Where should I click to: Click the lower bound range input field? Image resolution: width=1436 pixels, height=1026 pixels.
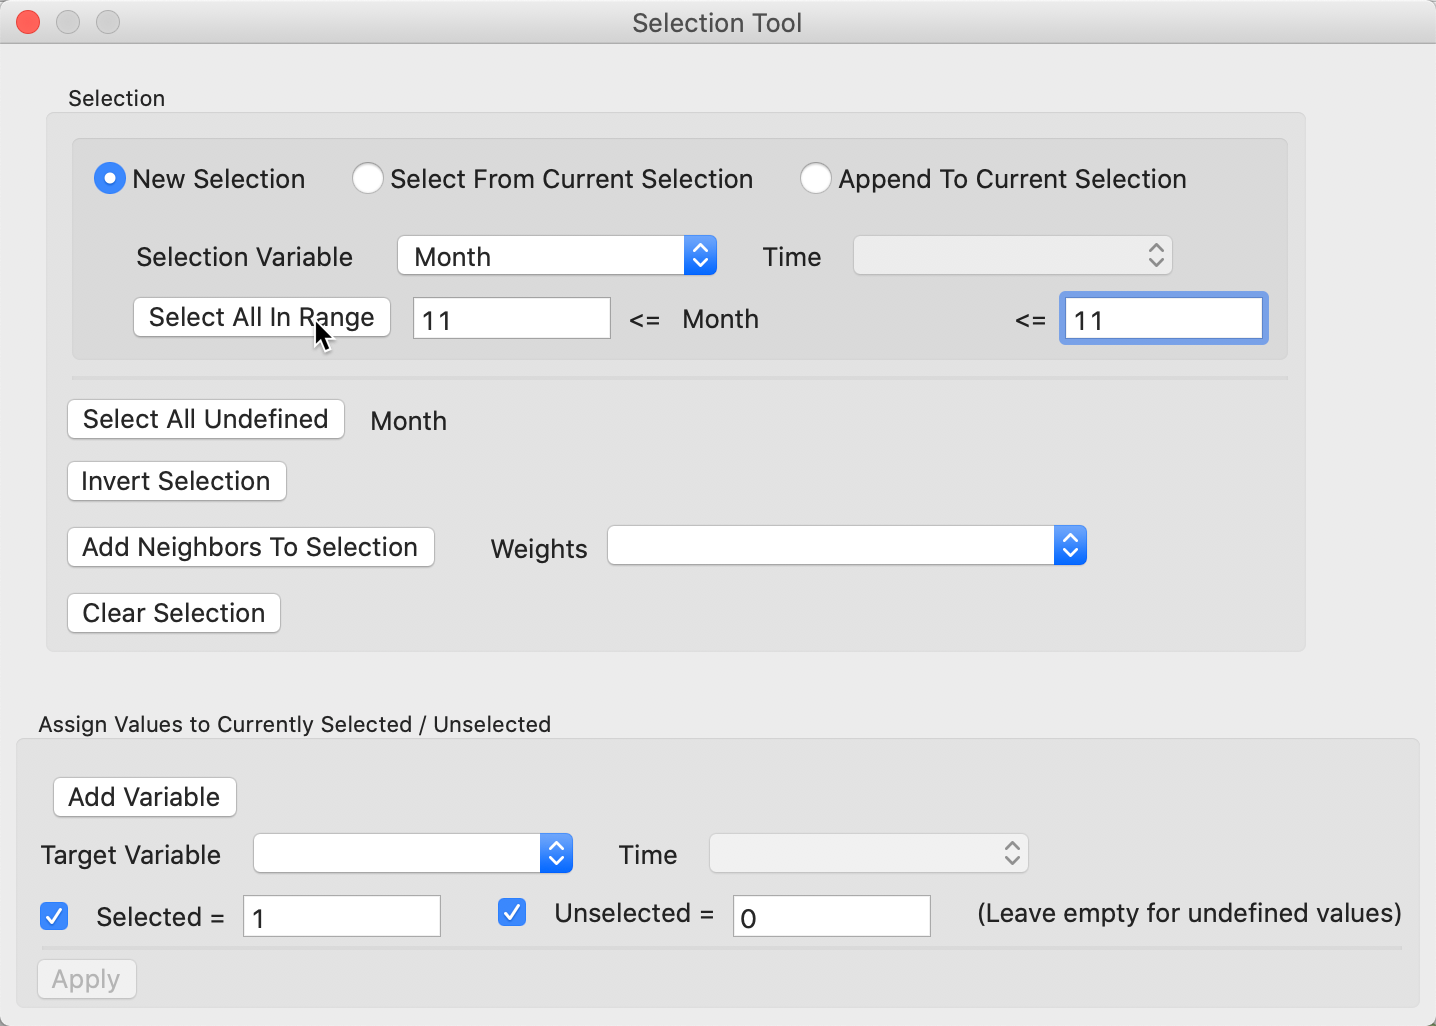click(512, 318)
